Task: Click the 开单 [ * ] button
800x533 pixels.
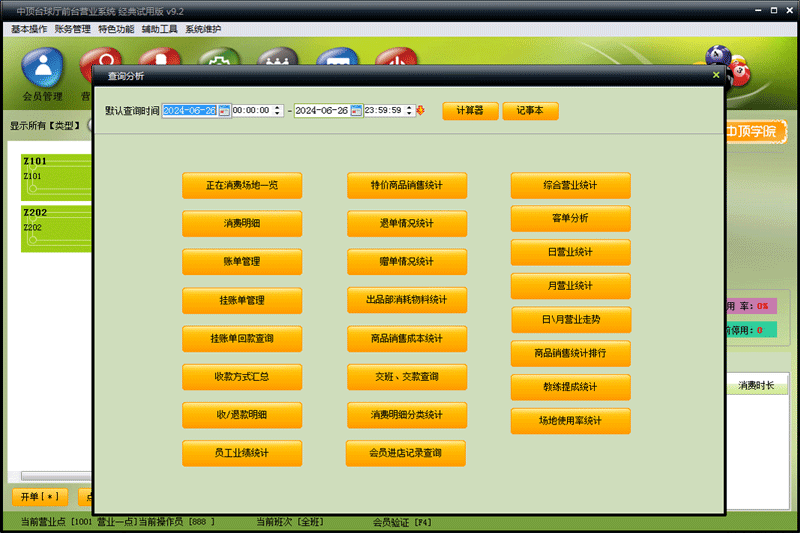Action: (40, 497)
